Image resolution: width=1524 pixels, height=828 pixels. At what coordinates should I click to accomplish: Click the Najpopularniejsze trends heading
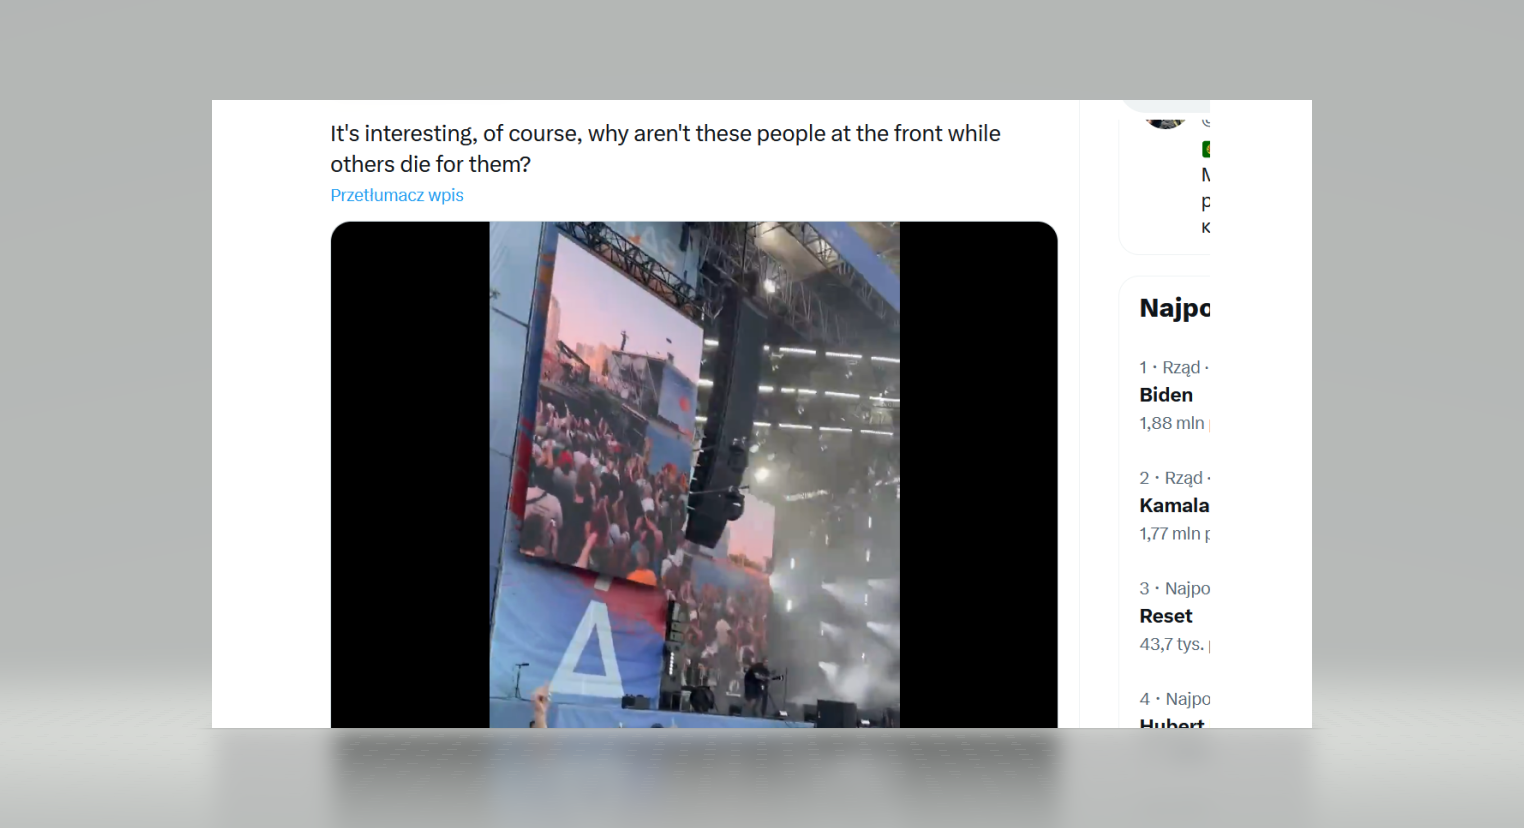click(x=1174, y=308)
